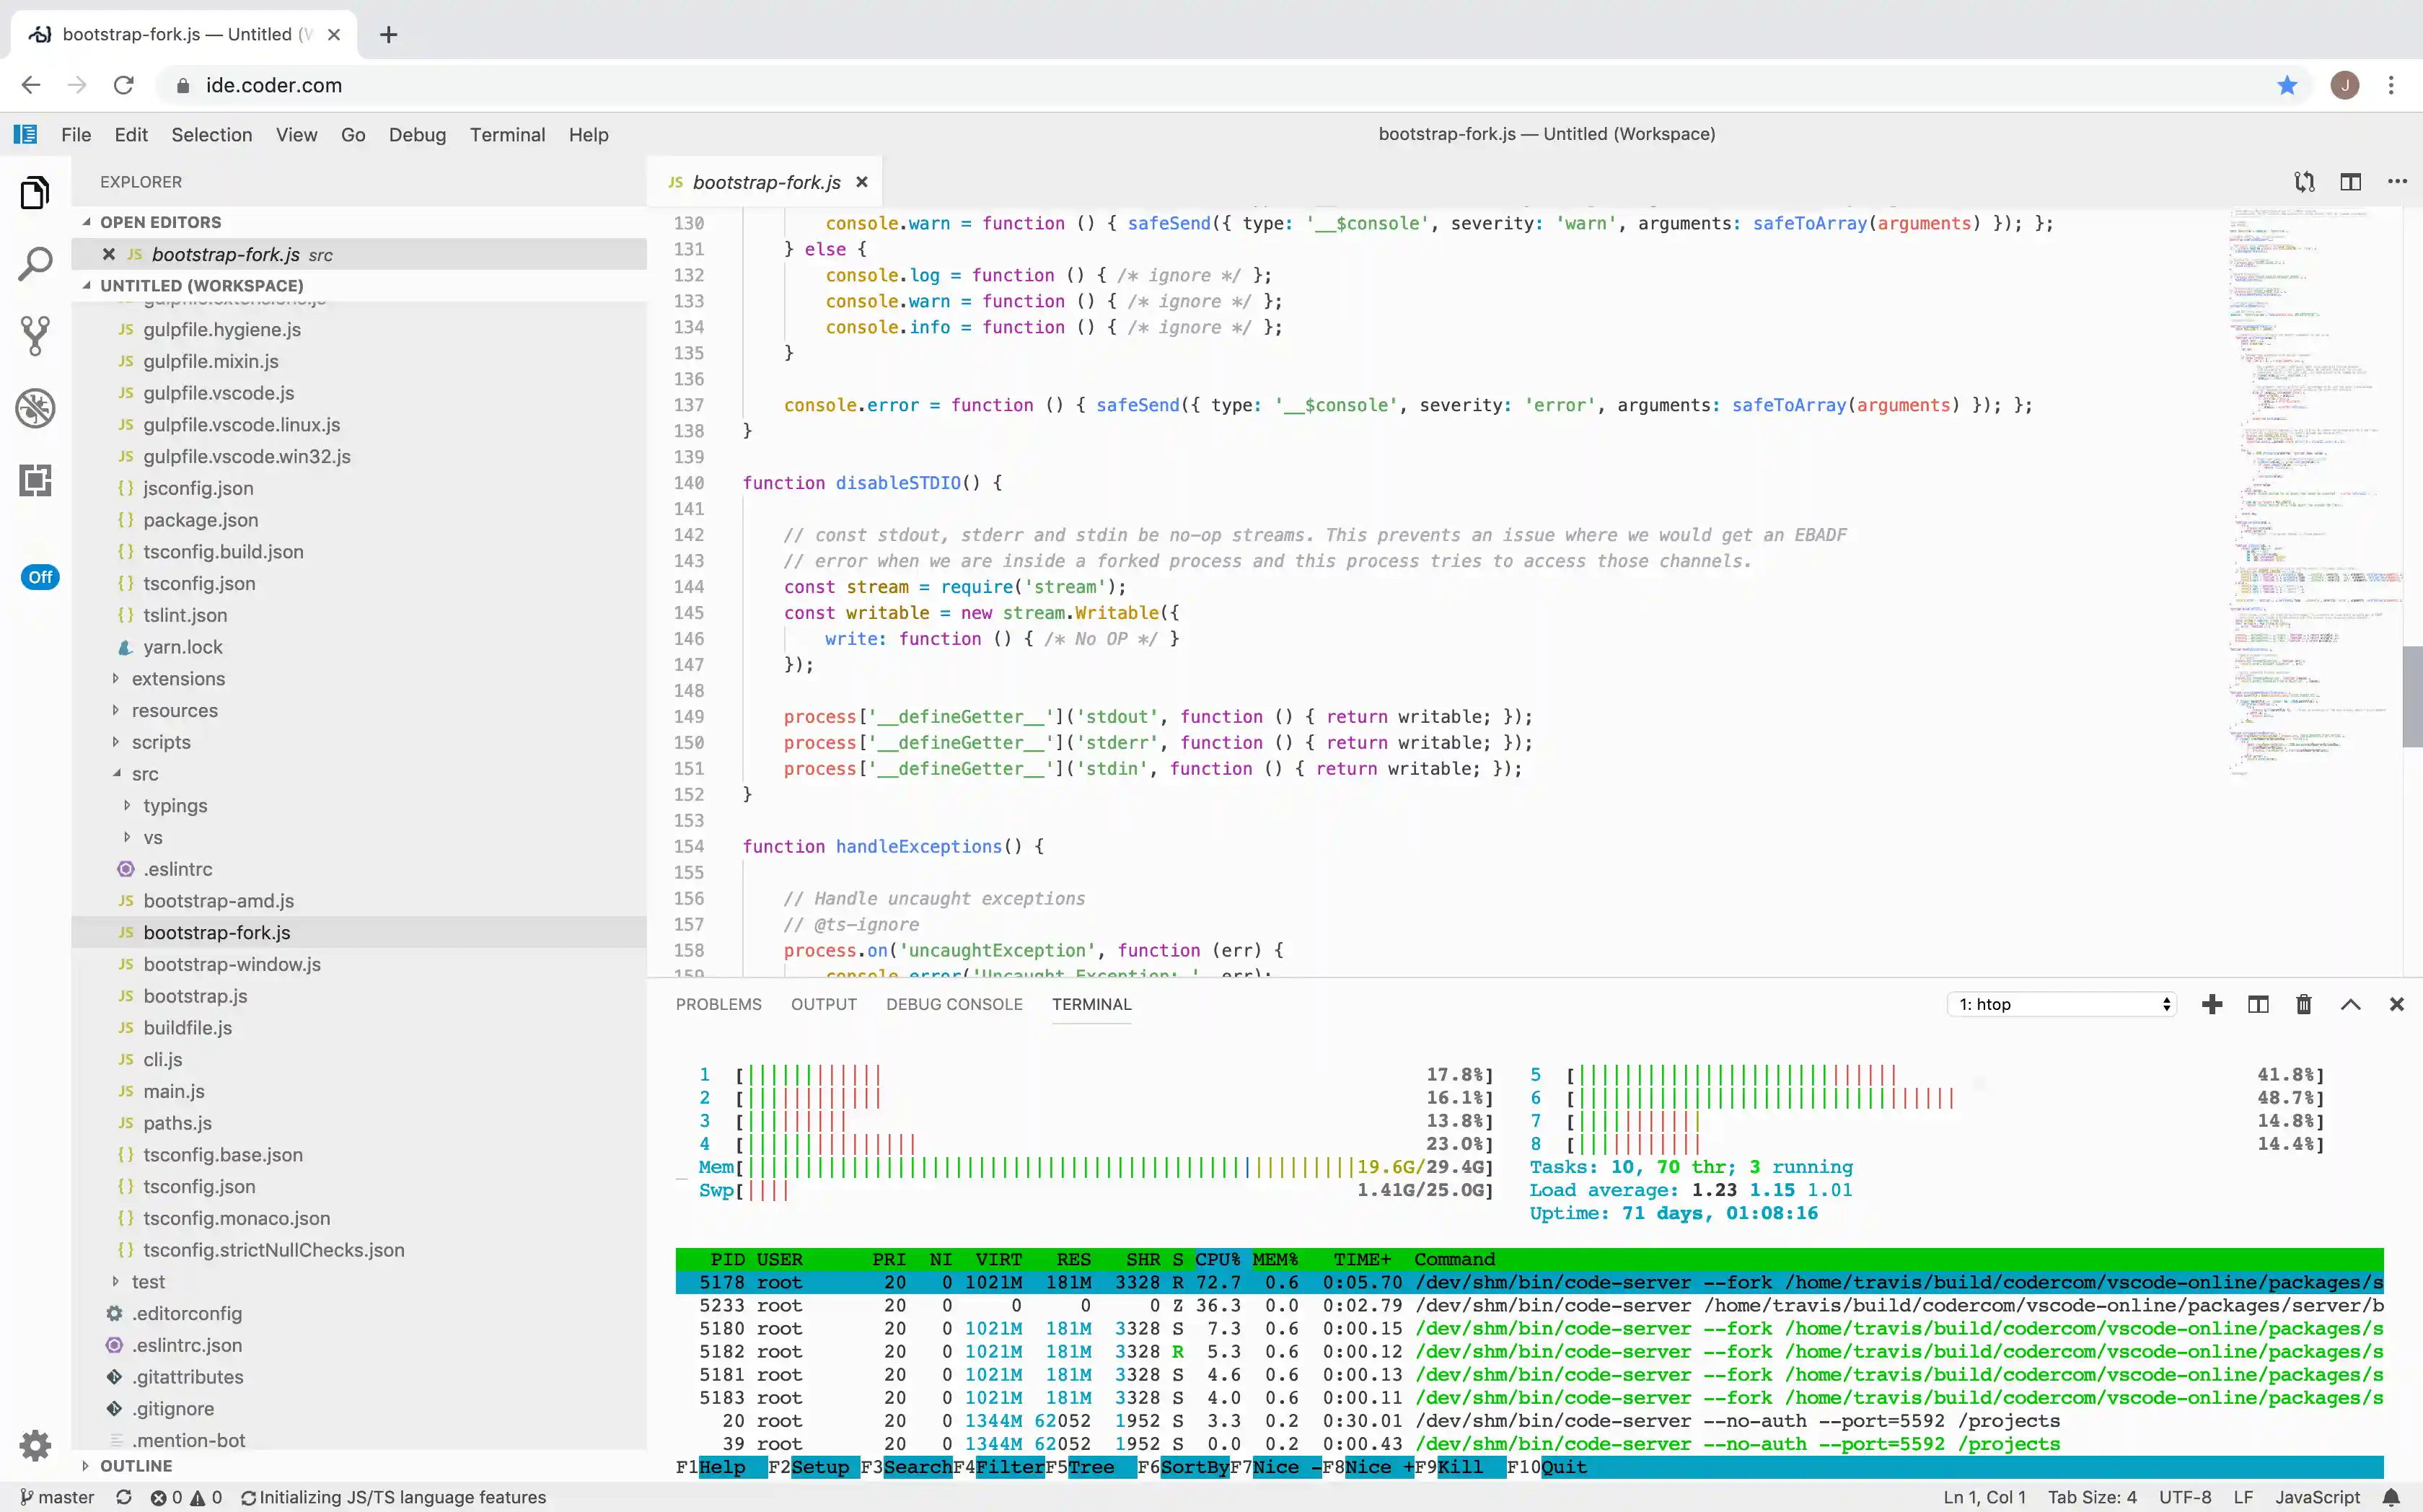Open the Explorer view in the activity bar
The height and width of the screenshot is (1512, 2423).
(35, 192)
